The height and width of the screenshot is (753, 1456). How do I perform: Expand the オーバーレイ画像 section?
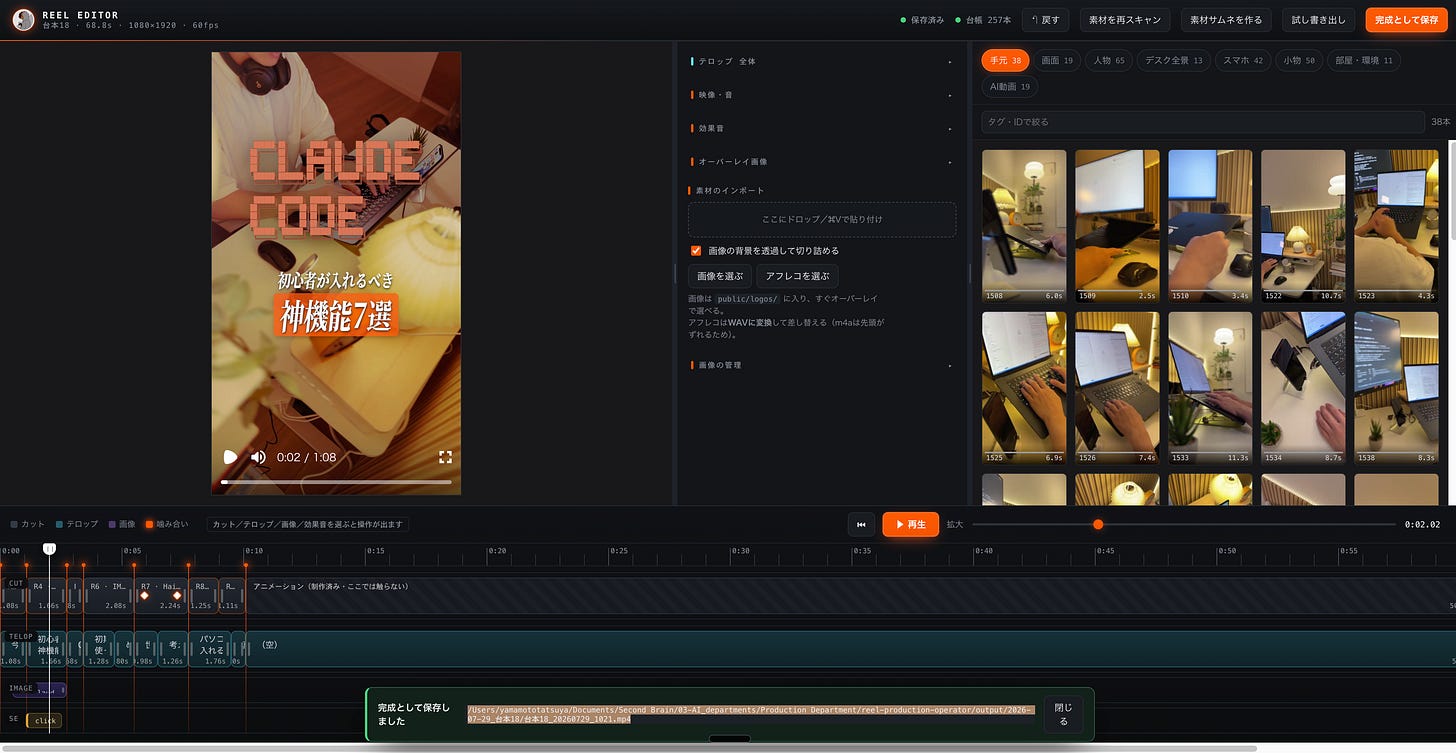click(x=821, y=161)
